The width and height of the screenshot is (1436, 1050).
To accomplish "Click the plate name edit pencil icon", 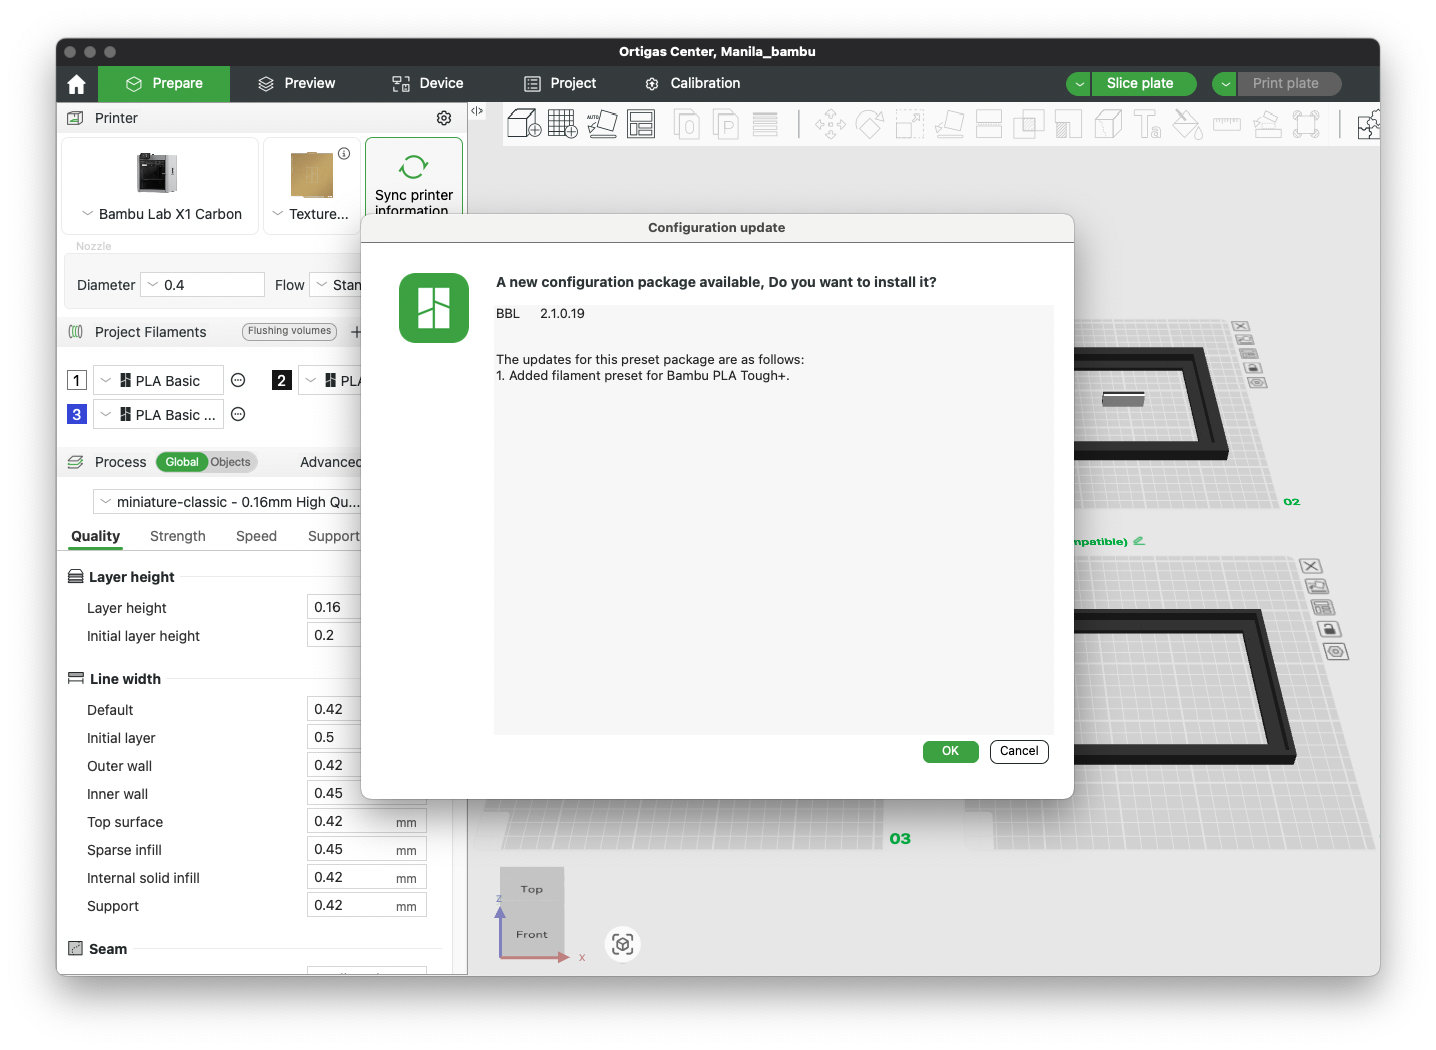I will click(1138, 541).
